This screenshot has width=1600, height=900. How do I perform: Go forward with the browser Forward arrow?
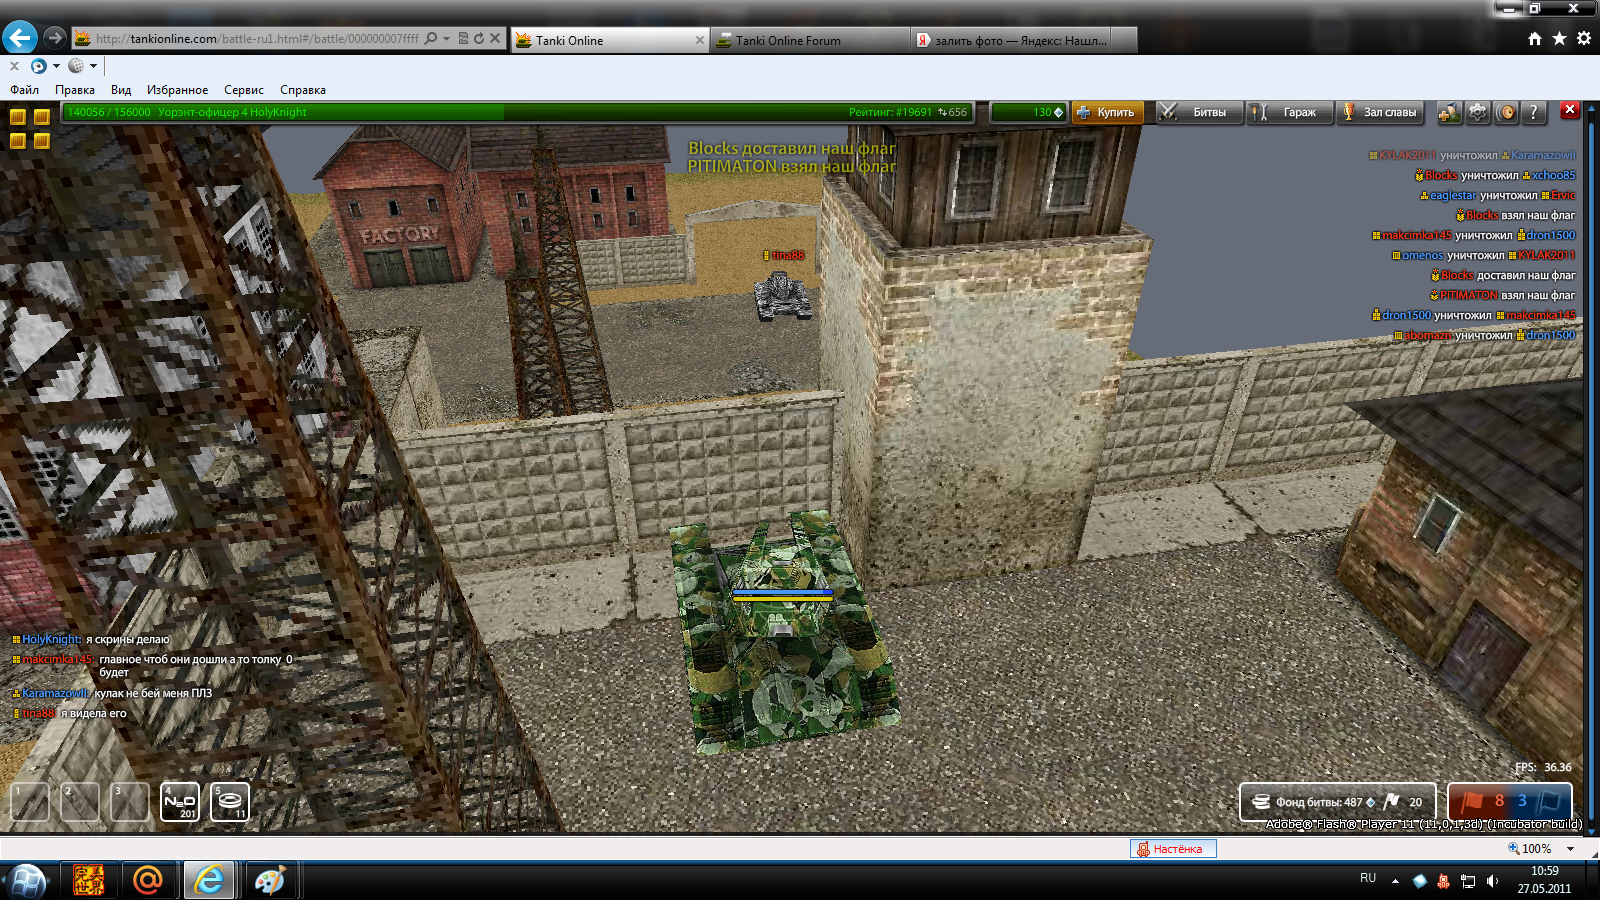(55, 38)
